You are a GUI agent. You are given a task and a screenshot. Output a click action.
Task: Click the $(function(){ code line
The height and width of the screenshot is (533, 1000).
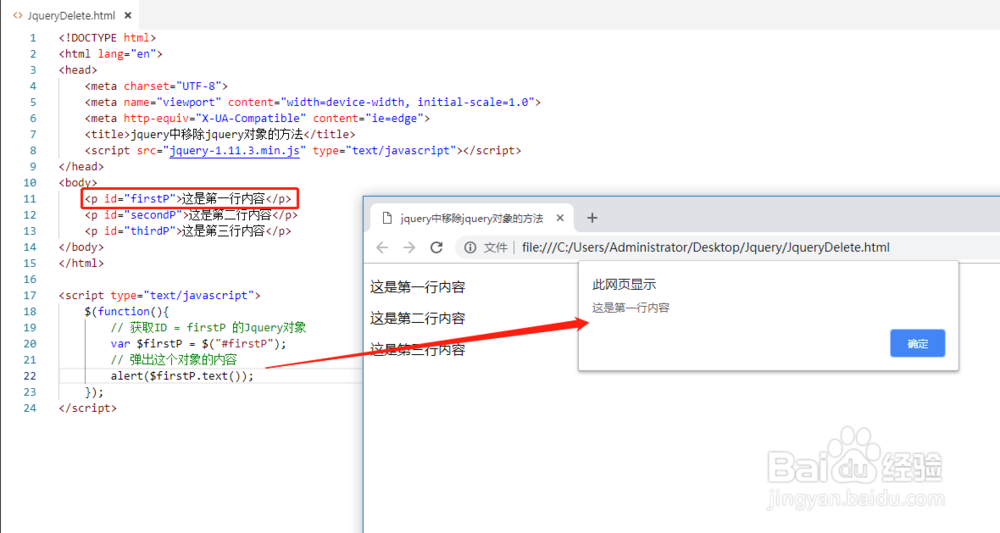pos(127,311)
